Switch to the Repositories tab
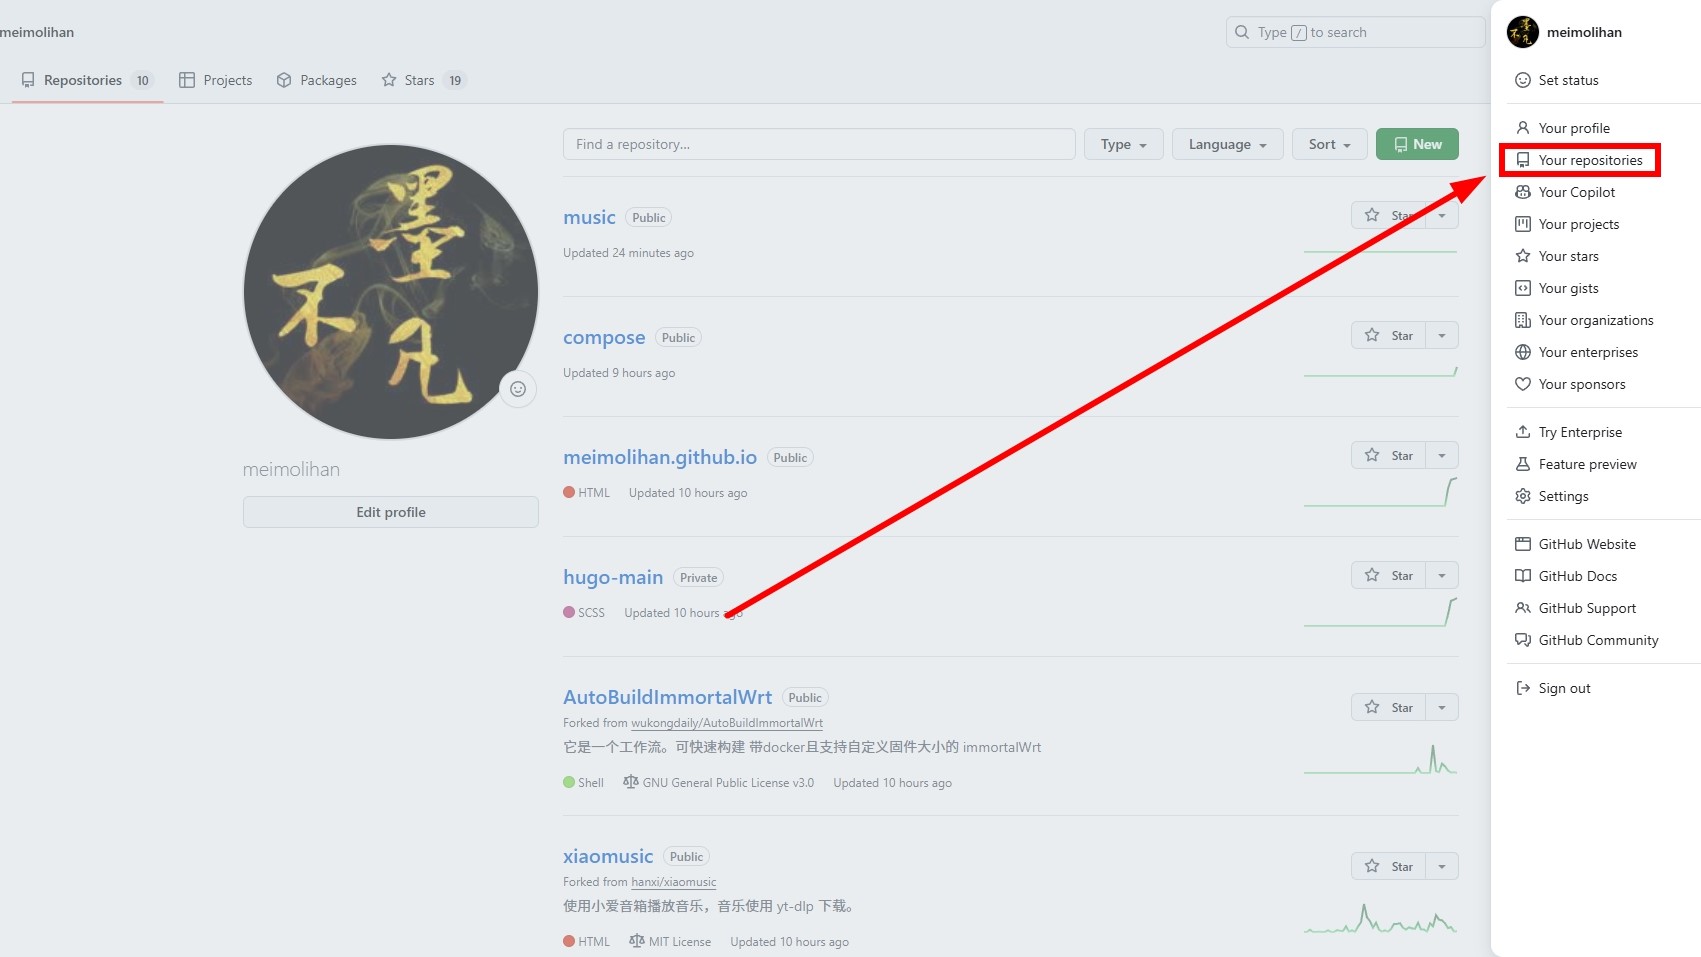Viewport: 1701px width, 957px height. click(x=87, y=80)
